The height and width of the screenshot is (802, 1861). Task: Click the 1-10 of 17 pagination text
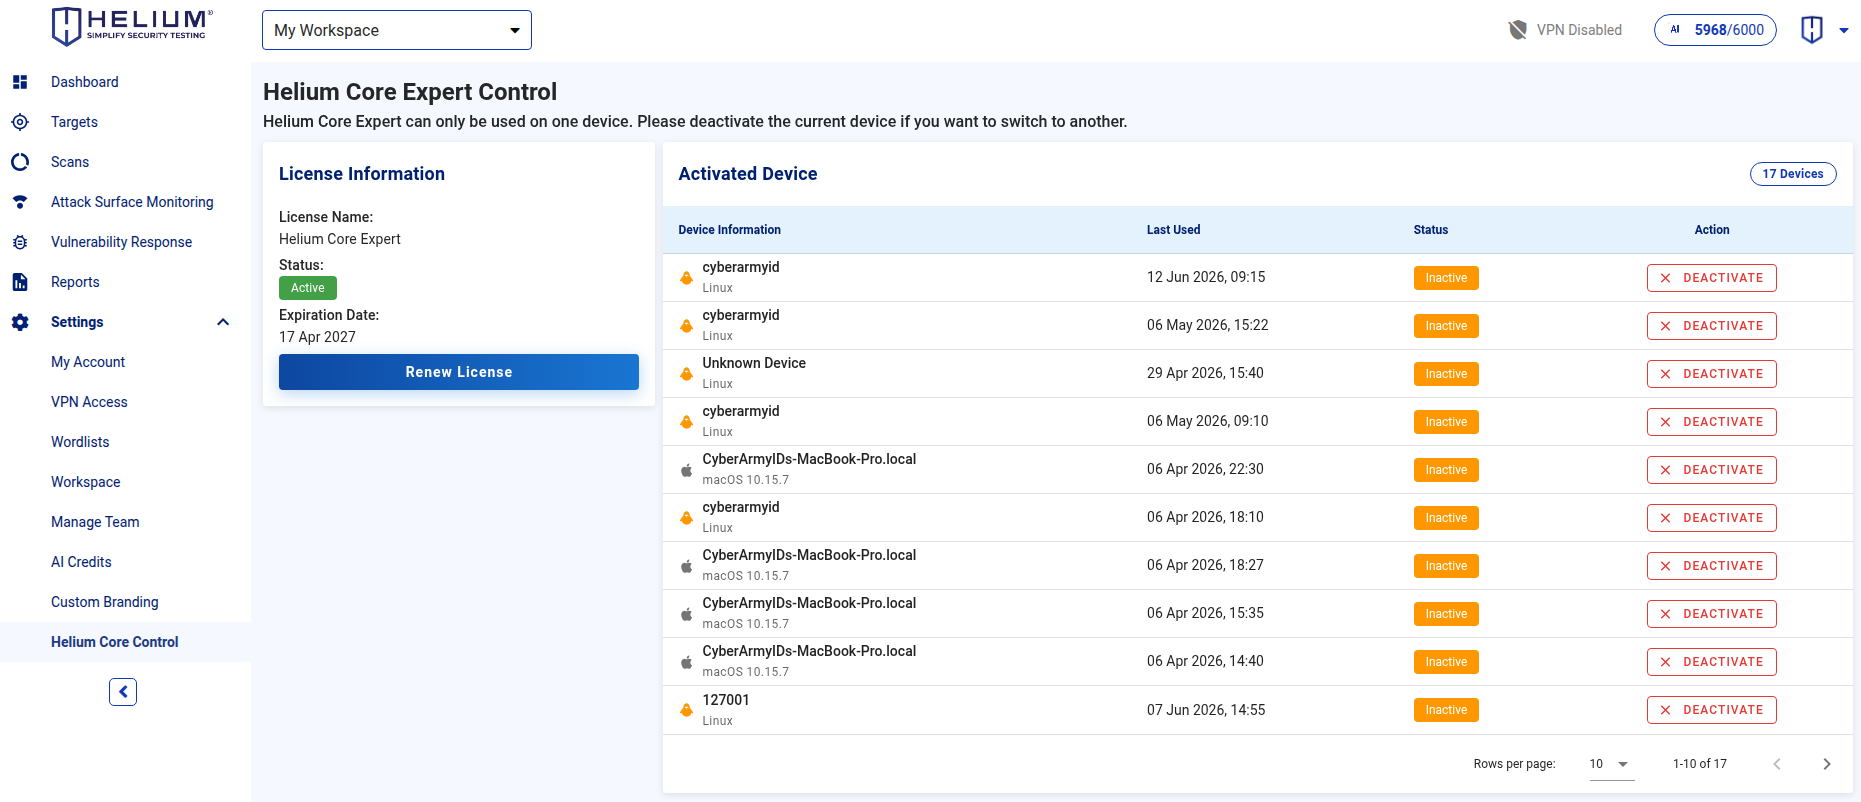click(1700, 764)
